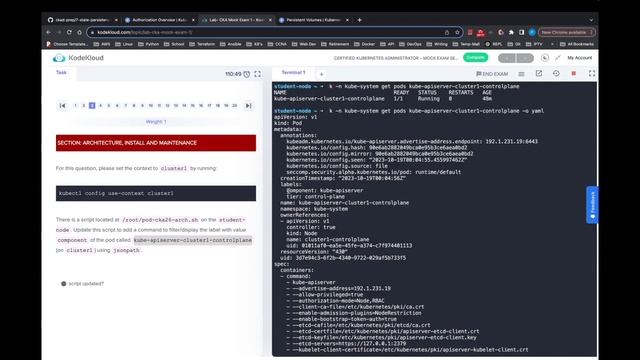Jump to the first question arrow
640x360 pixels.
coord(62,106)
